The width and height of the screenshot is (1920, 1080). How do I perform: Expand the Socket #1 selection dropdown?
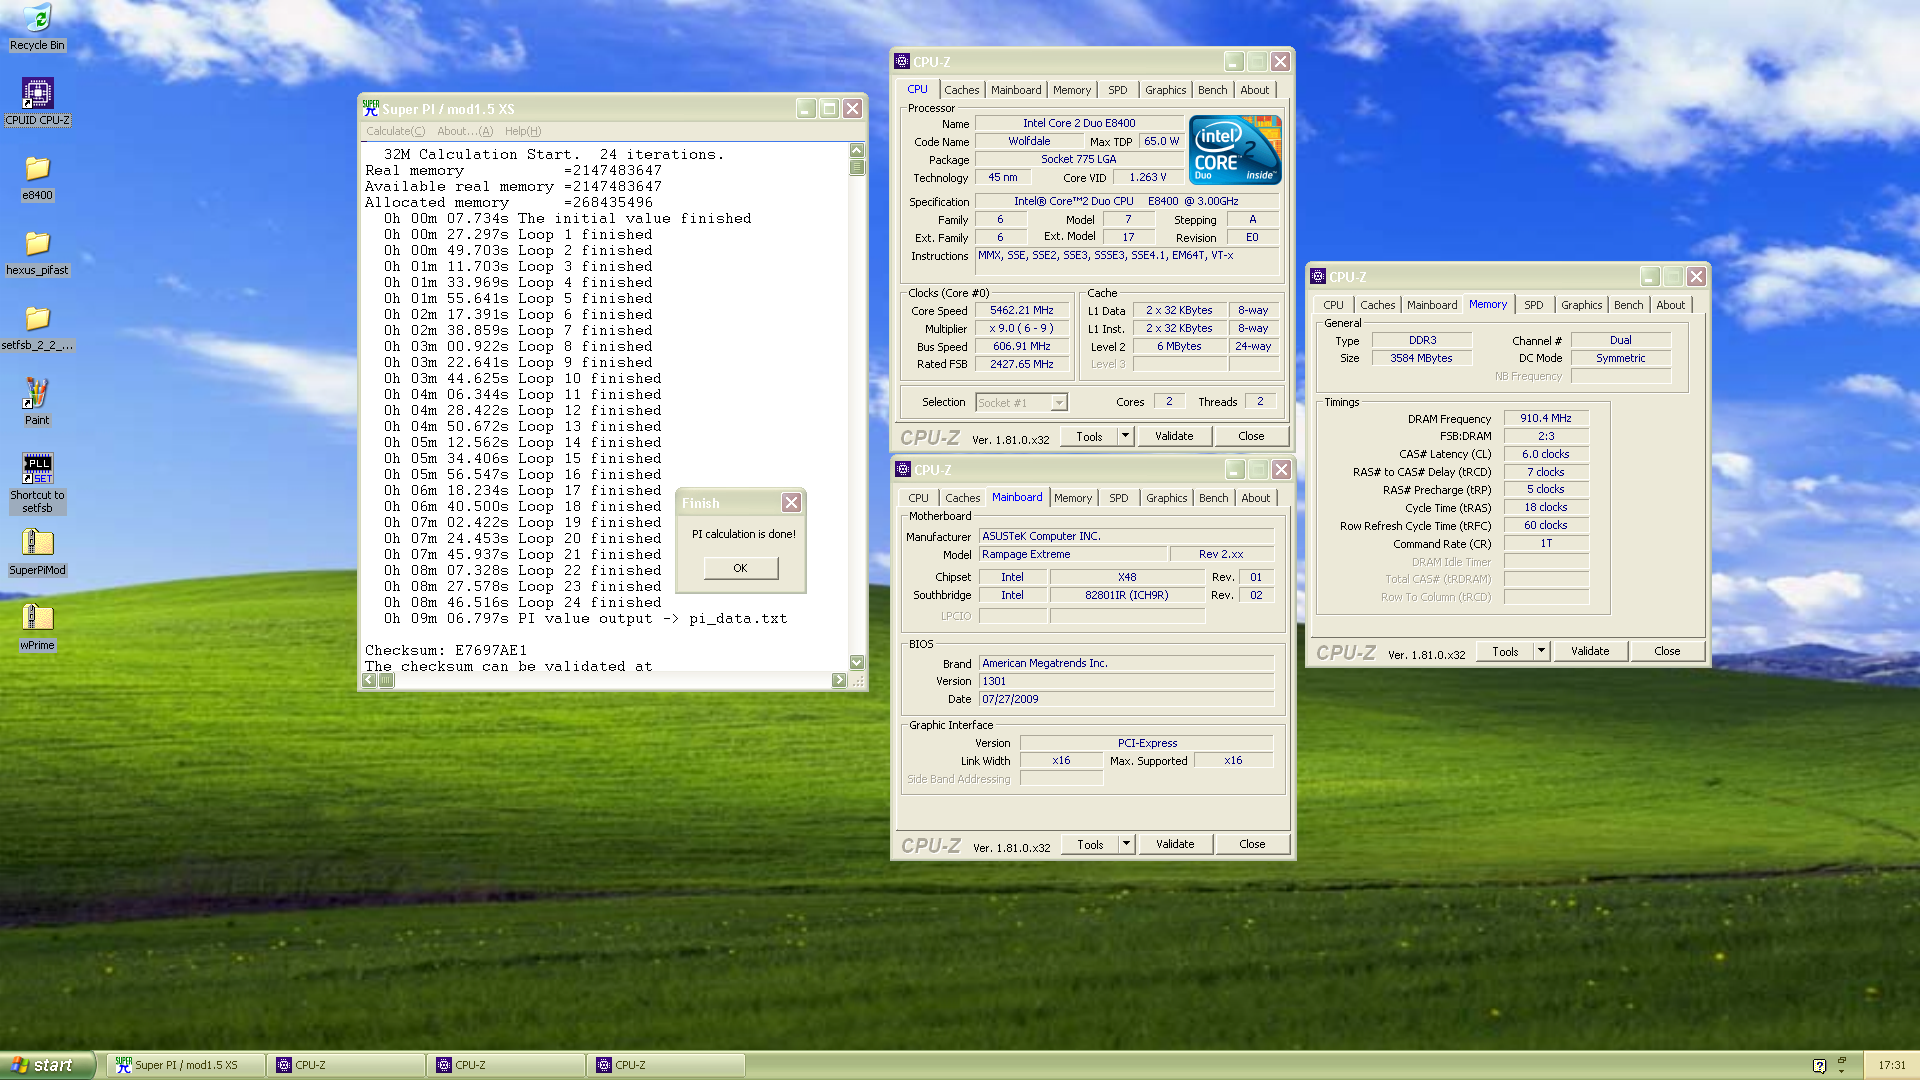1059,403
